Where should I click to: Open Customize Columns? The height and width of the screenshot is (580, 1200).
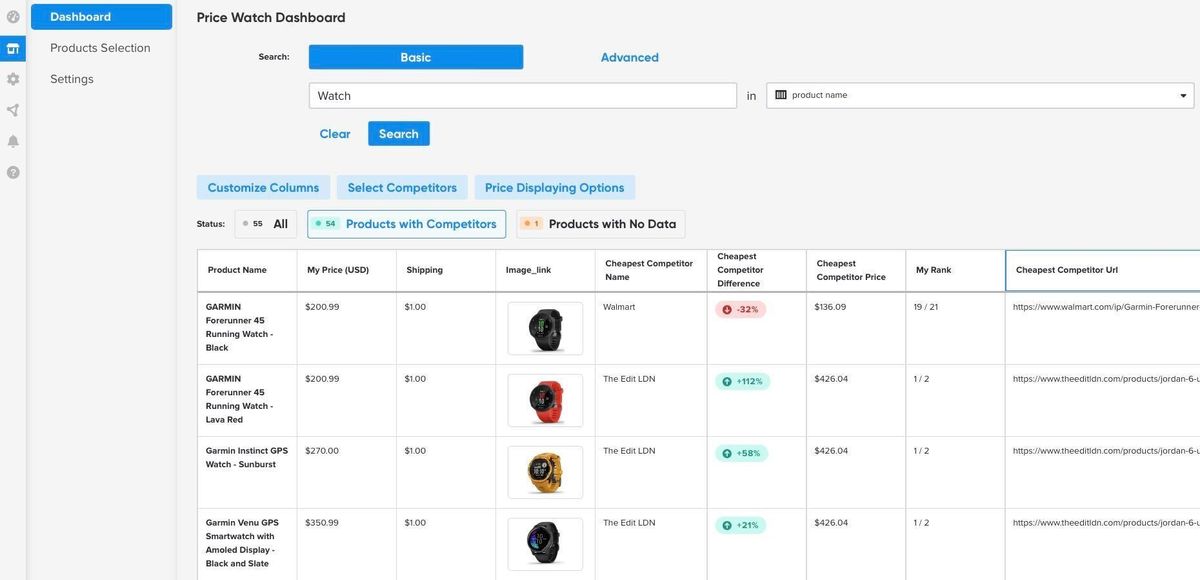263,188
